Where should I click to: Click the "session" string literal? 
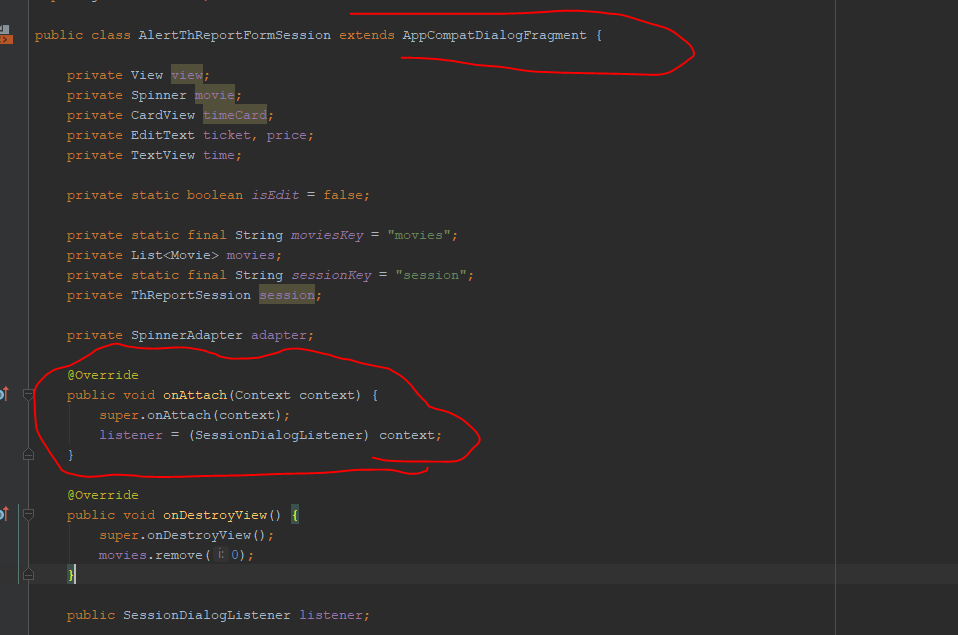coord(431,275)
